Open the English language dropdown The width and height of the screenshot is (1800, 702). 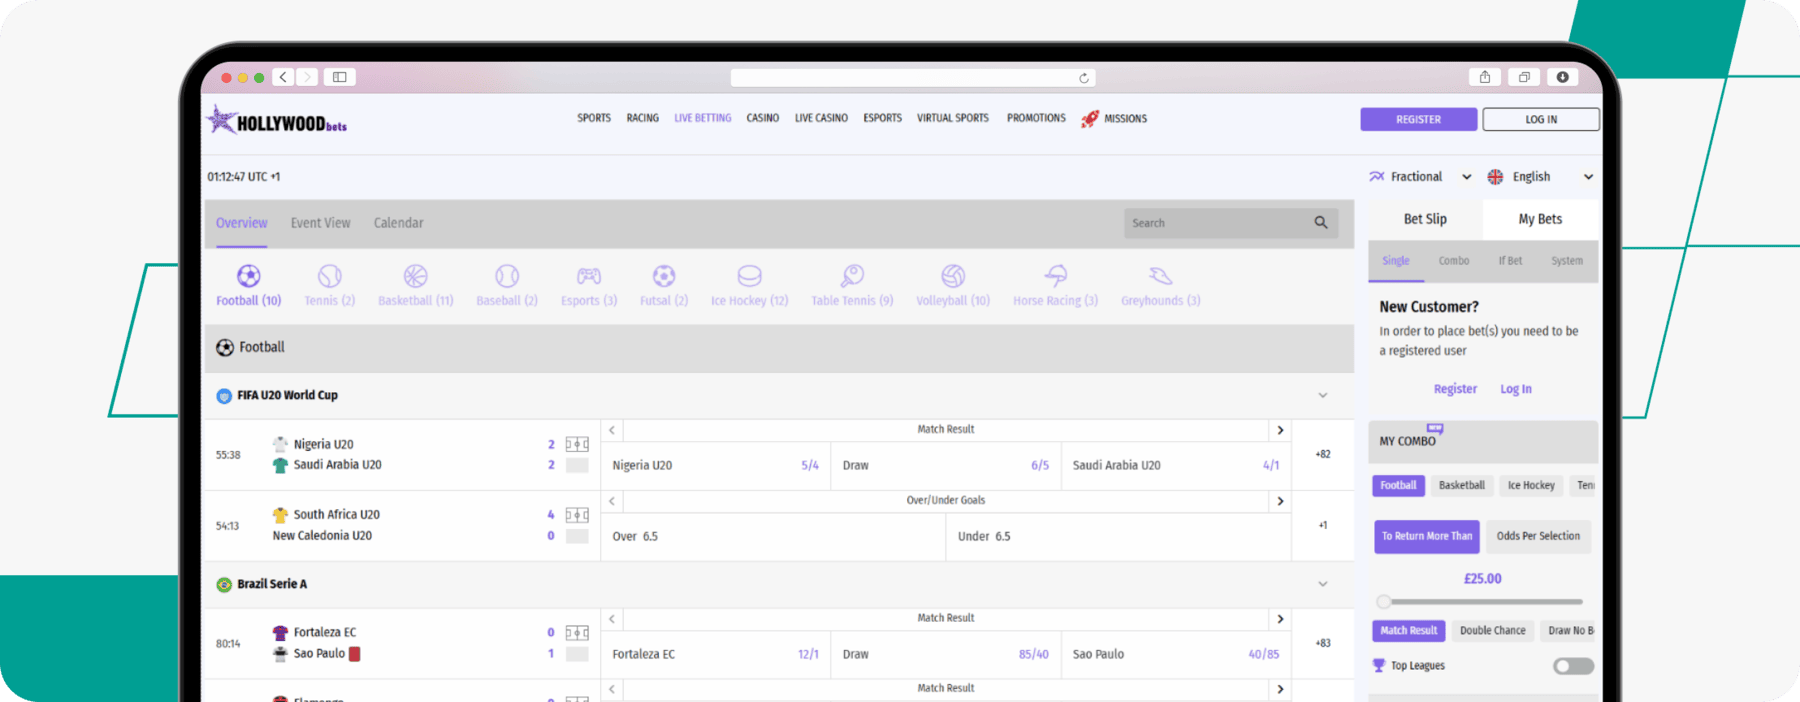tap(1540, 177)
